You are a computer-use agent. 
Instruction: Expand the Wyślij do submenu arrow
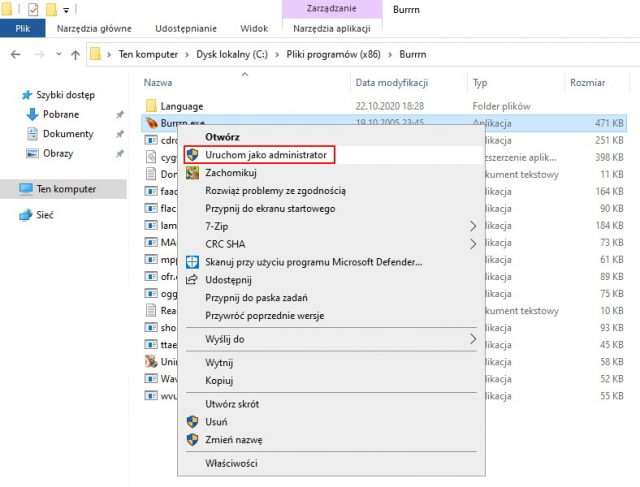[x=473, y=339]
